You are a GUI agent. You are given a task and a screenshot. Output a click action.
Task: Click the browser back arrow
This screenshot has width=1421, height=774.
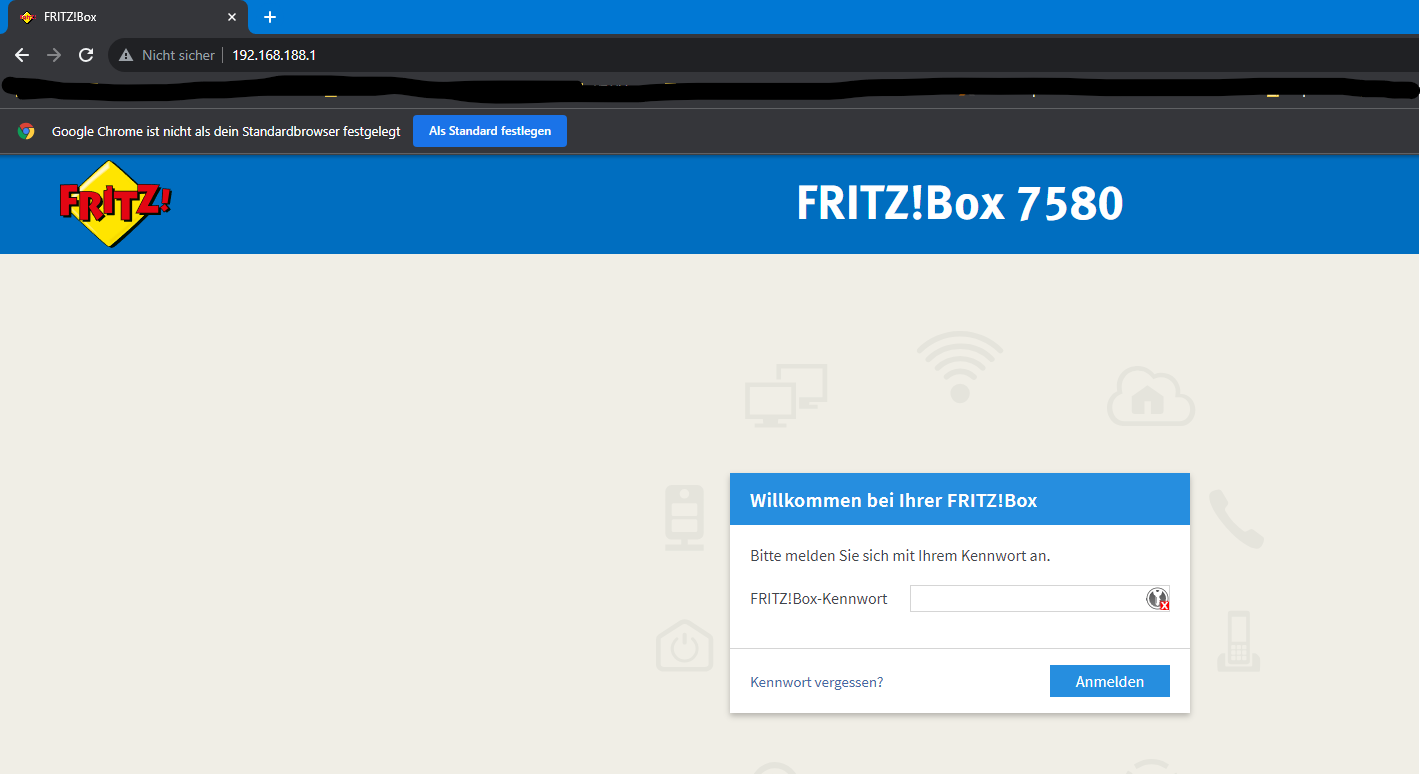(22, 55)
